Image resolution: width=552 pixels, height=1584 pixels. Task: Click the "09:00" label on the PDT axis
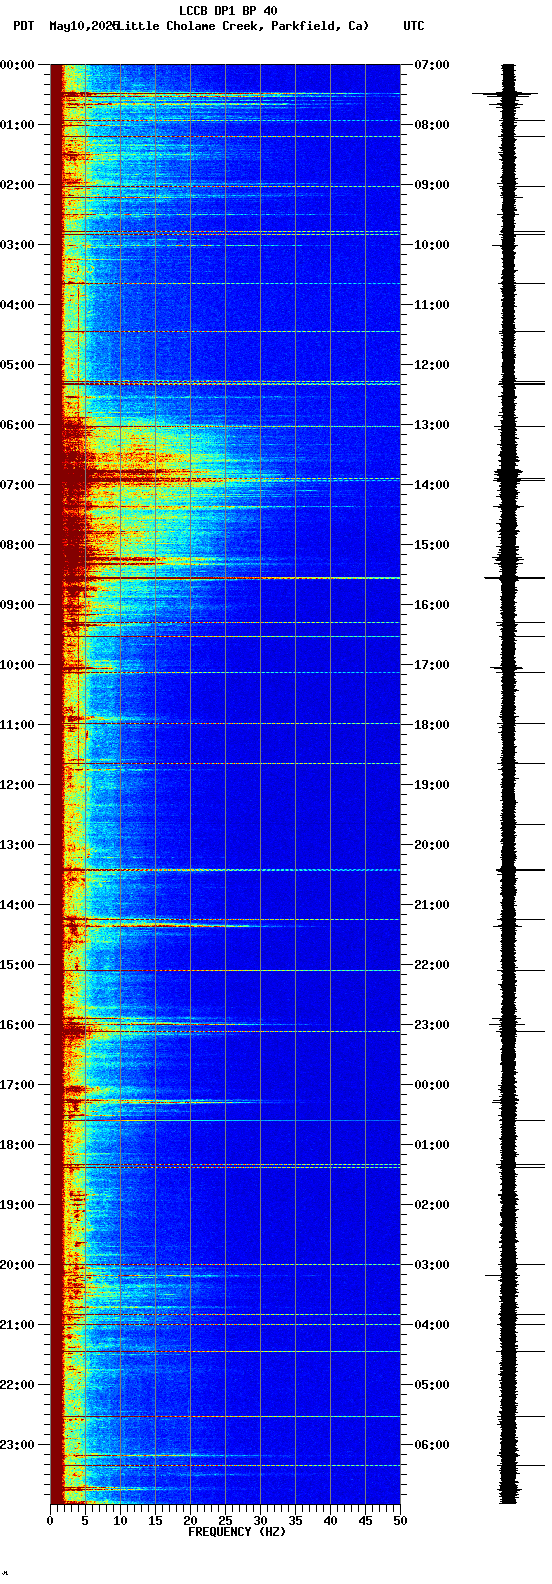pos(17,605)
